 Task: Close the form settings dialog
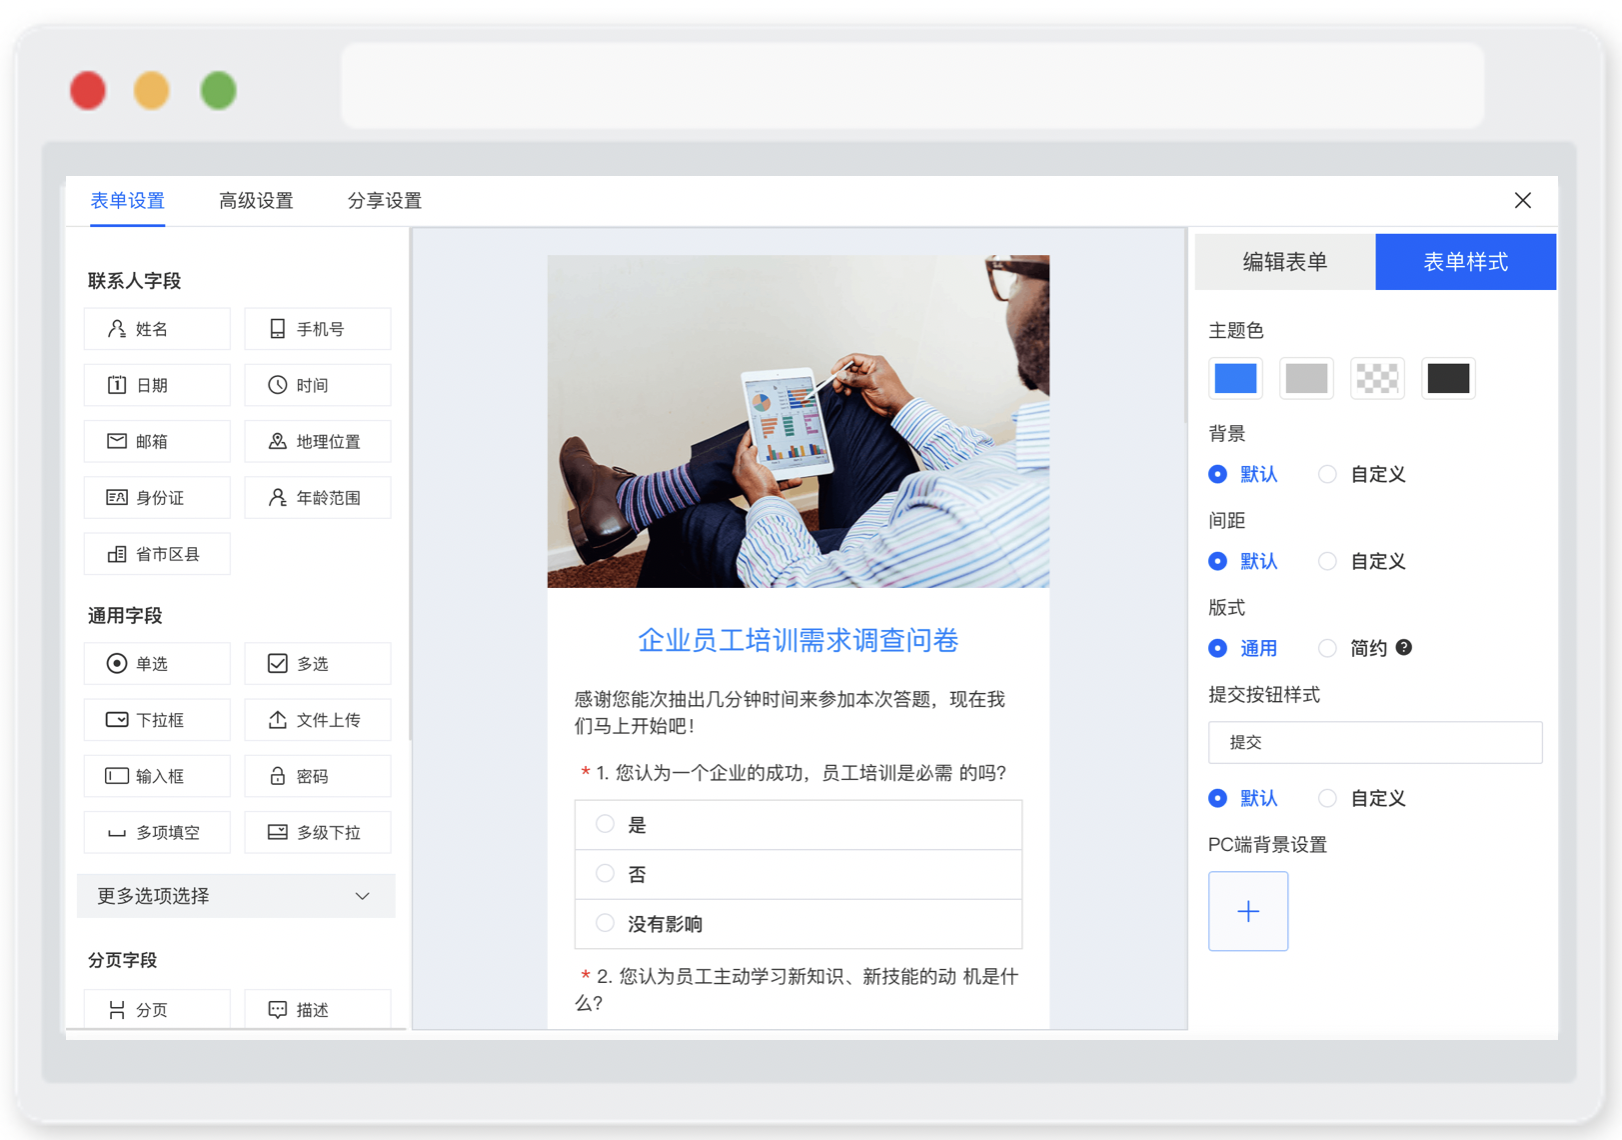[x=1522, y=200]
